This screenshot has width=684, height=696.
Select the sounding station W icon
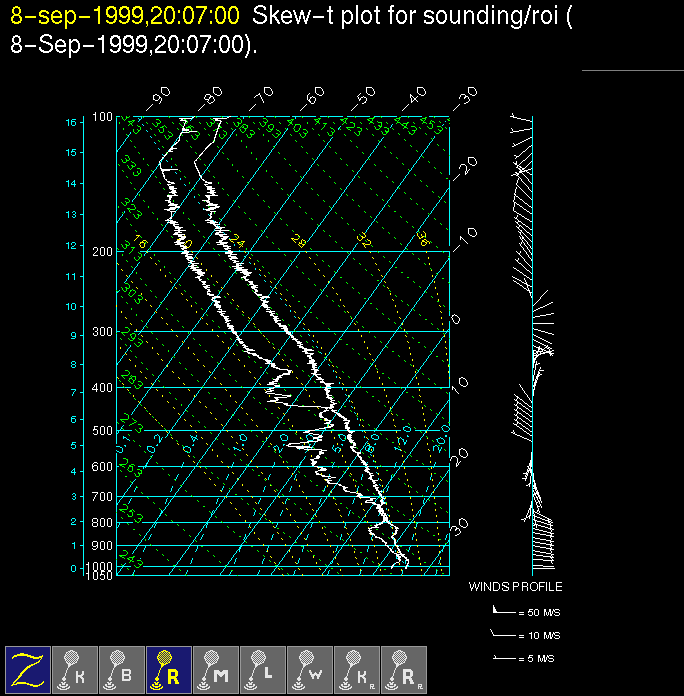(309, 669)
